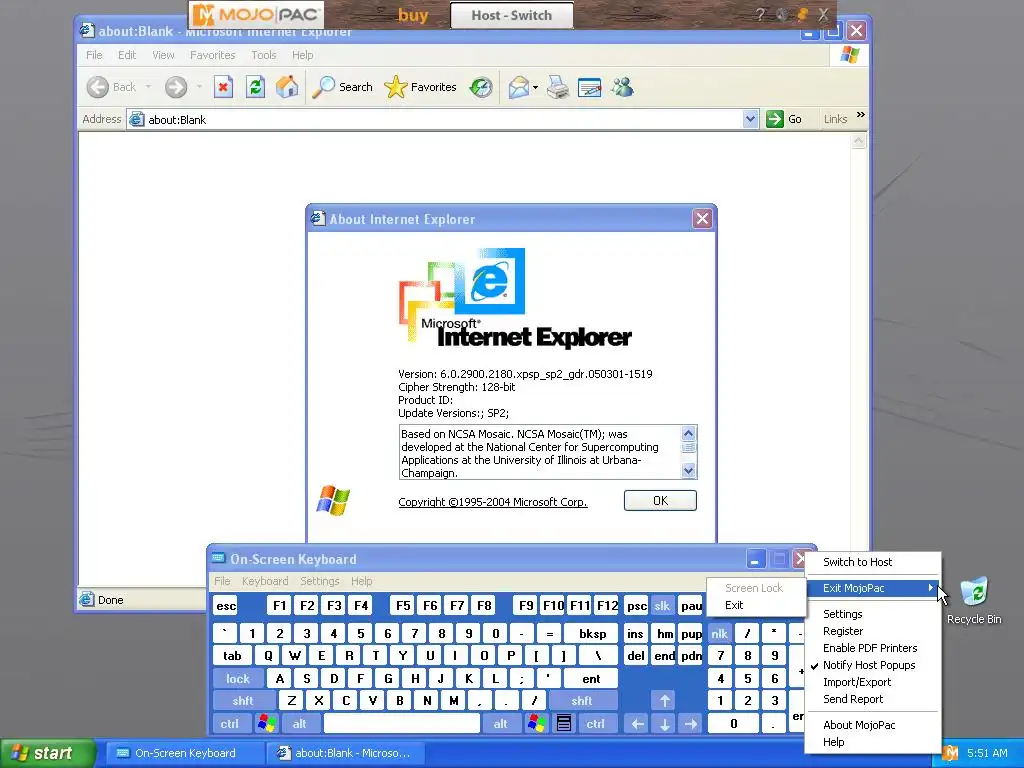Click MojoPac help question mark icon
This screenshot has width=1024, height=768.
coord(760,14)
